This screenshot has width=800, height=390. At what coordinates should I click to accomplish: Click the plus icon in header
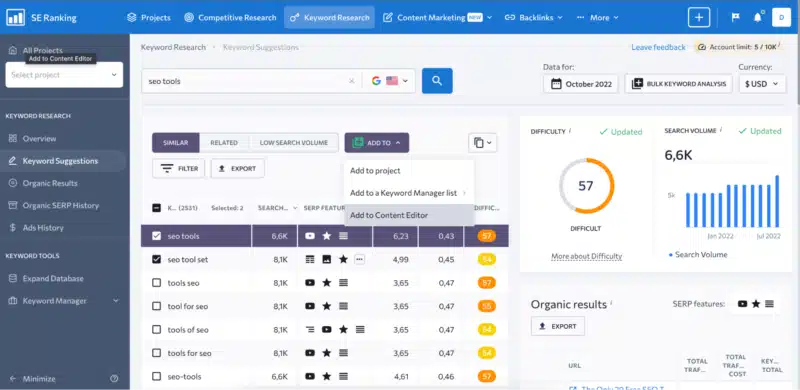coord(698,17)
